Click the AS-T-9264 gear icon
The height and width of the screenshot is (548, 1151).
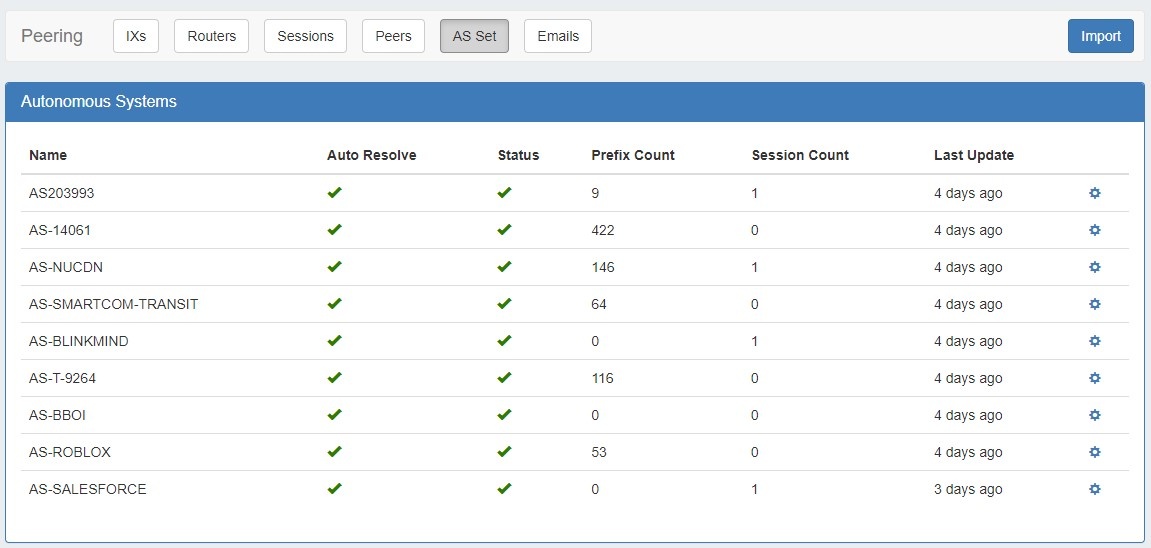coord(1094,378)
